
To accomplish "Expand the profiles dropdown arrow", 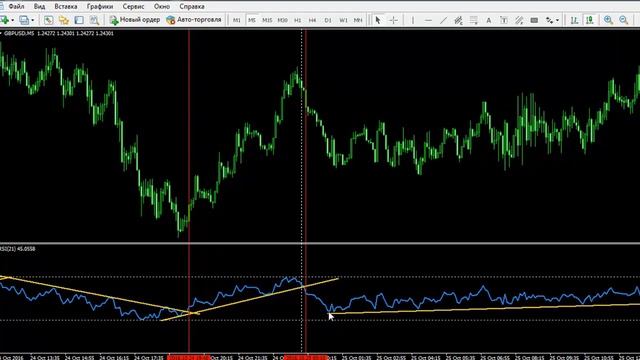I will click(33, 20).
